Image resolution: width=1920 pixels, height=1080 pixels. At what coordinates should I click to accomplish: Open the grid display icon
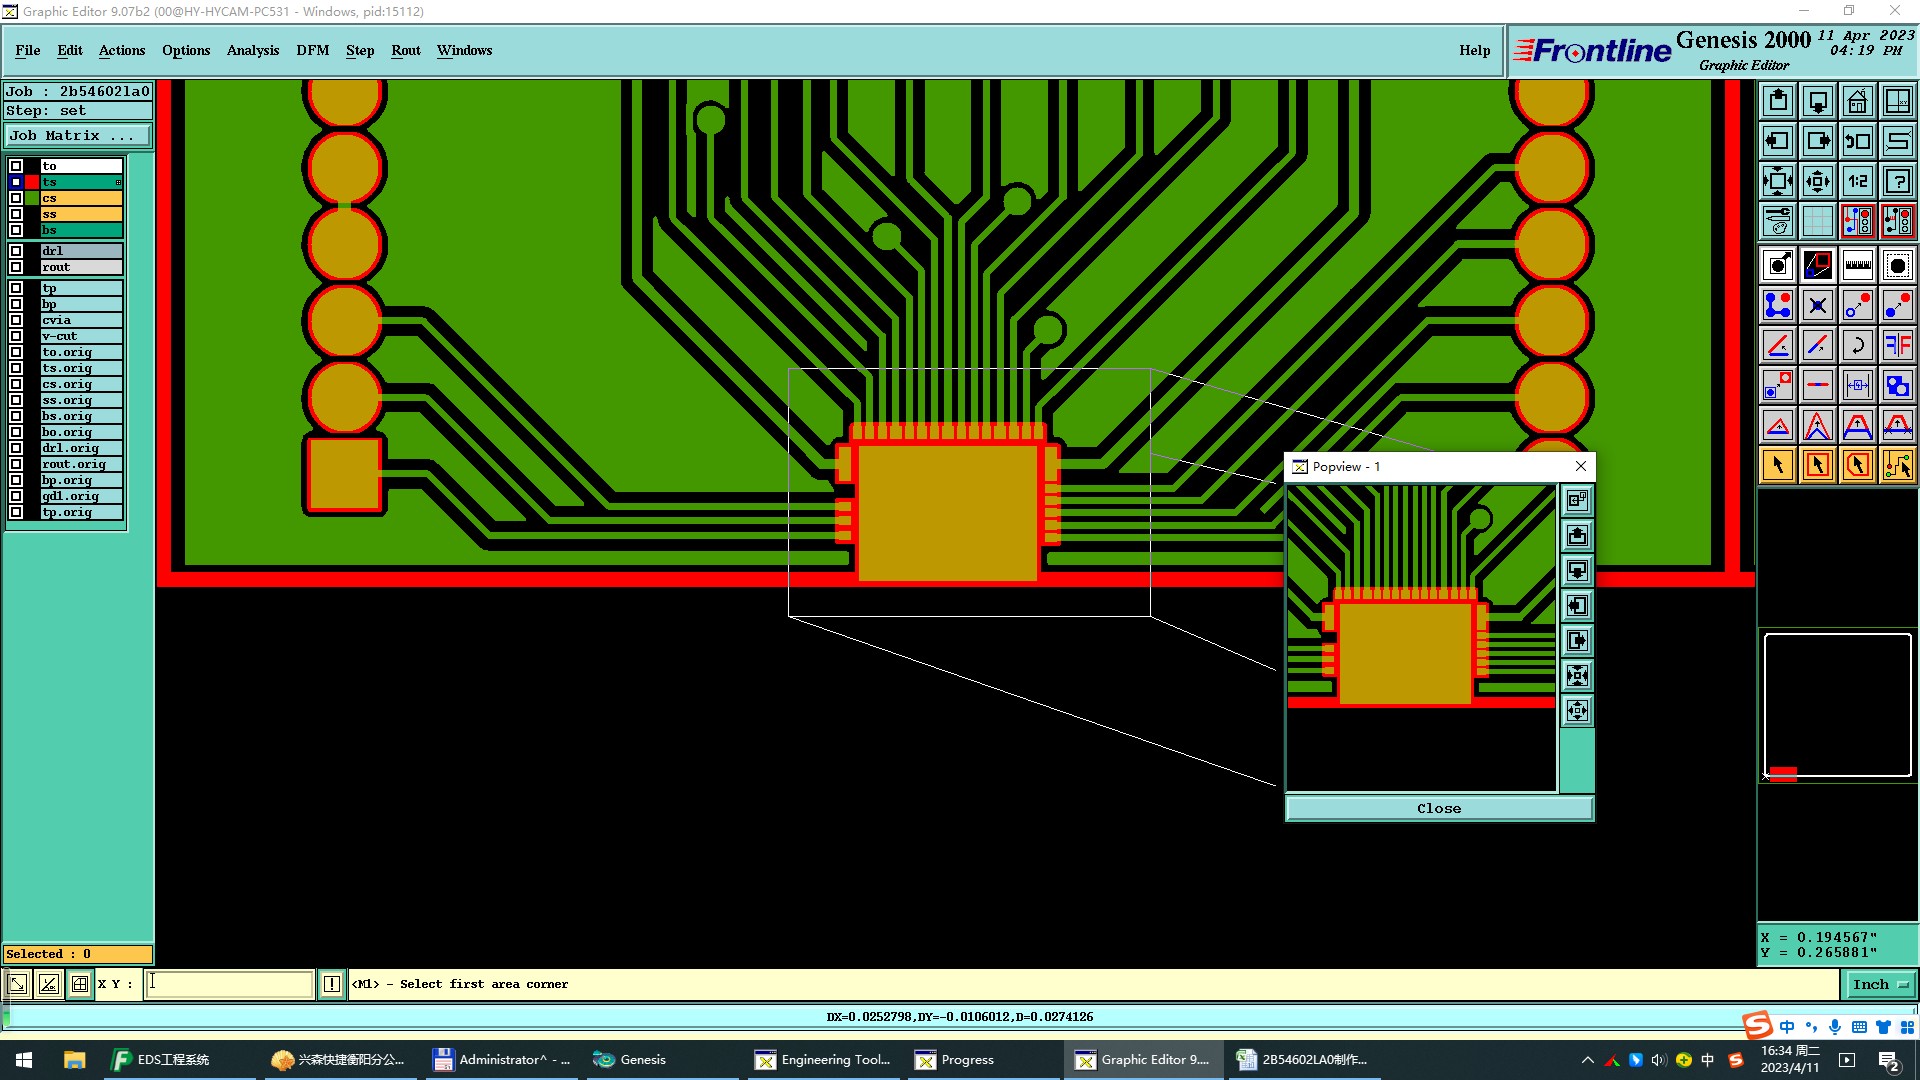(1817, 221)
